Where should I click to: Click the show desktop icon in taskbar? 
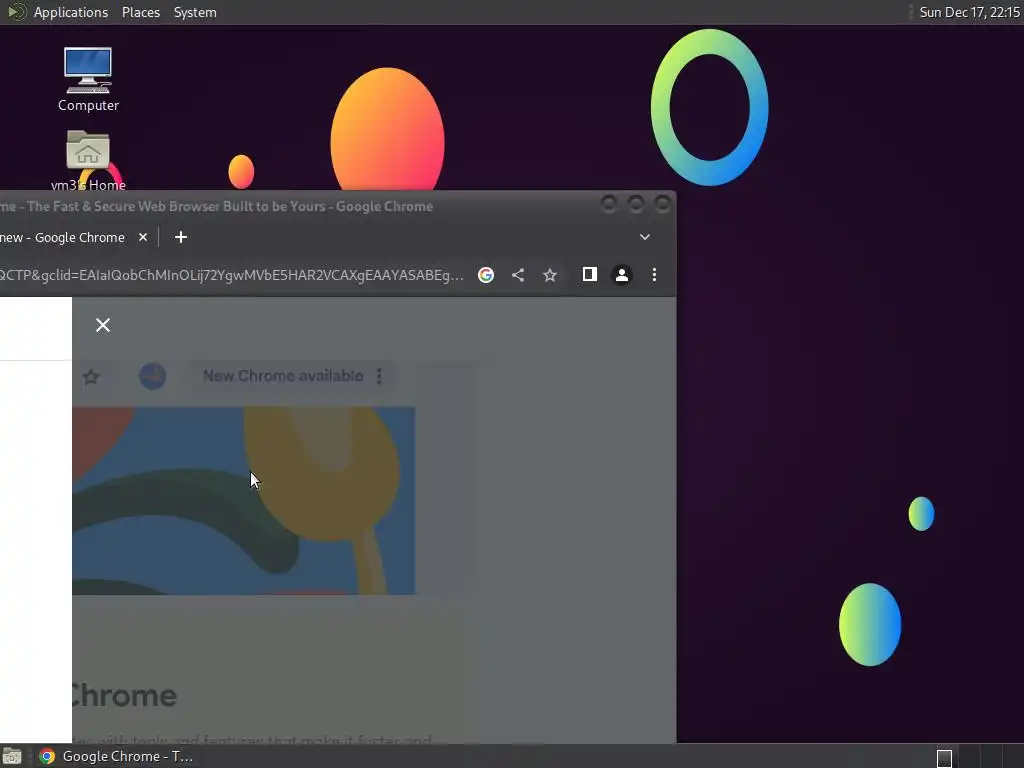tap(12, 756)
